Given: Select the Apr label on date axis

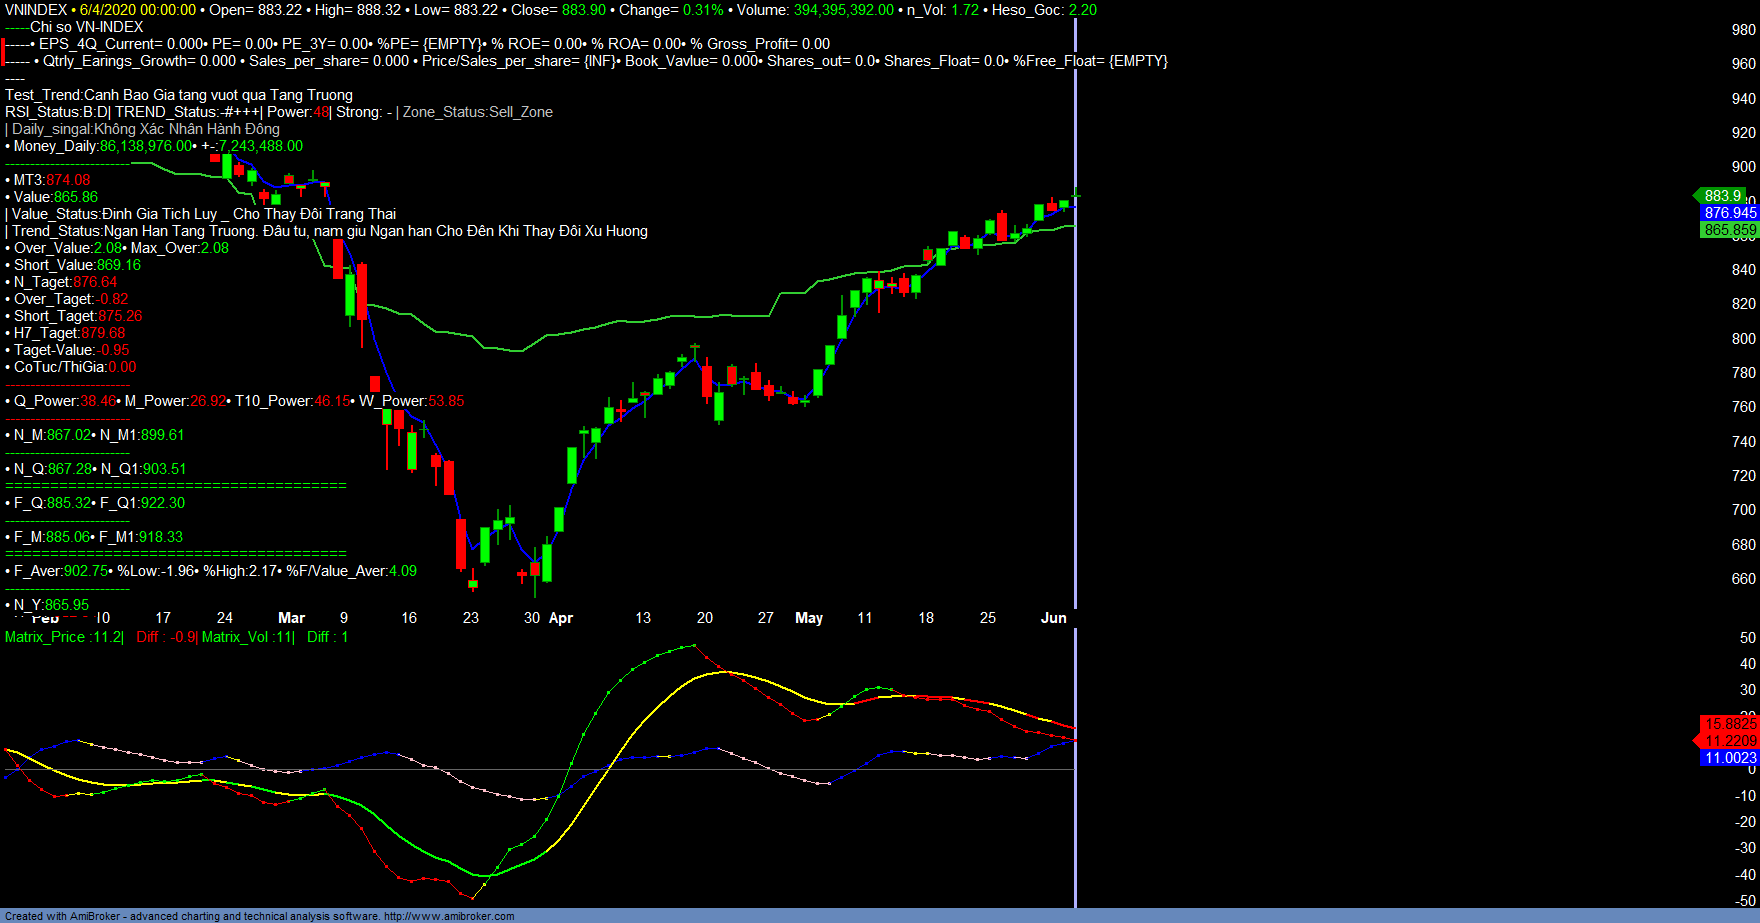Looking at the screenshot, I should (561, 618).
